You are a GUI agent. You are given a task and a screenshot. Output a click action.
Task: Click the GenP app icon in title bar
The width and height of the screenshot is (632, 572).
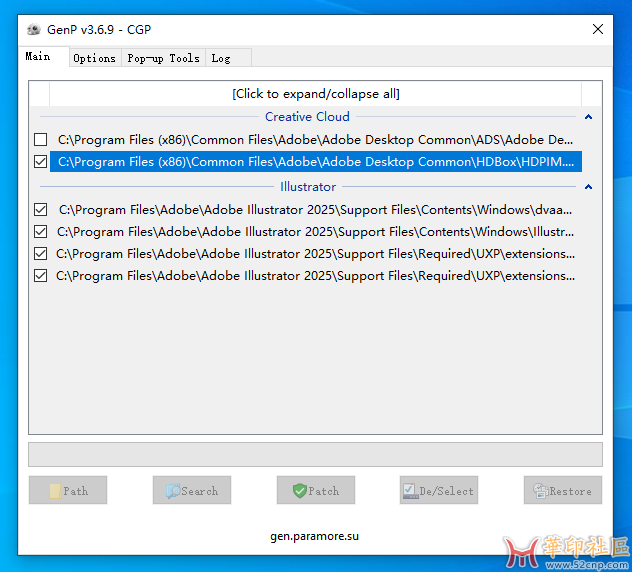[34, 29]
